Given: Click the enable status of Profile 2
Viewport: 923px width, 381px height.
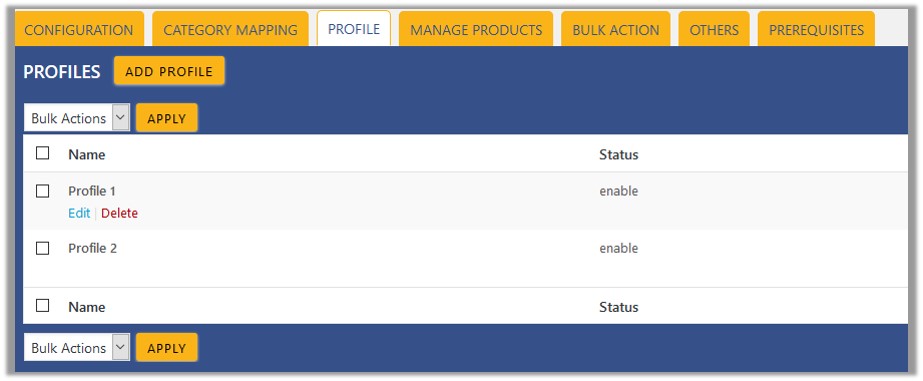Looking at the screenshot, I should 619,248.
